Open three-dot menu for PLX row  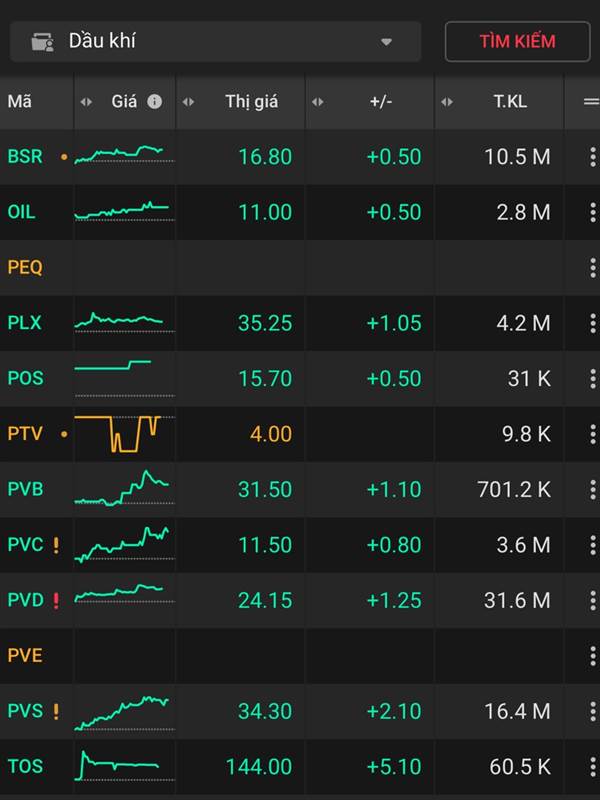[592, 323]
